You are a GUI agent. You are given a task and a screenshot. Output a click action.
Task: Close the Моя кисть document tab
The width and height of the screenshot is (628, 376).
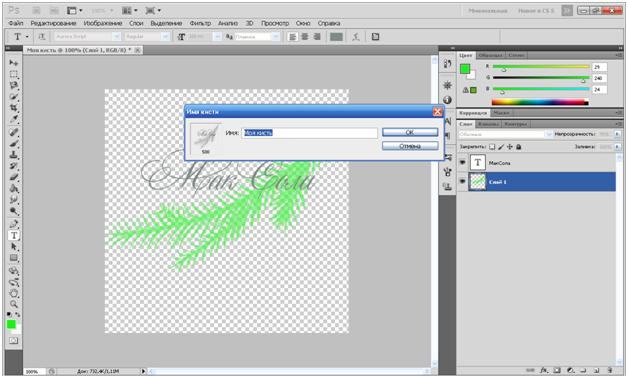click(x=137, y=50)
